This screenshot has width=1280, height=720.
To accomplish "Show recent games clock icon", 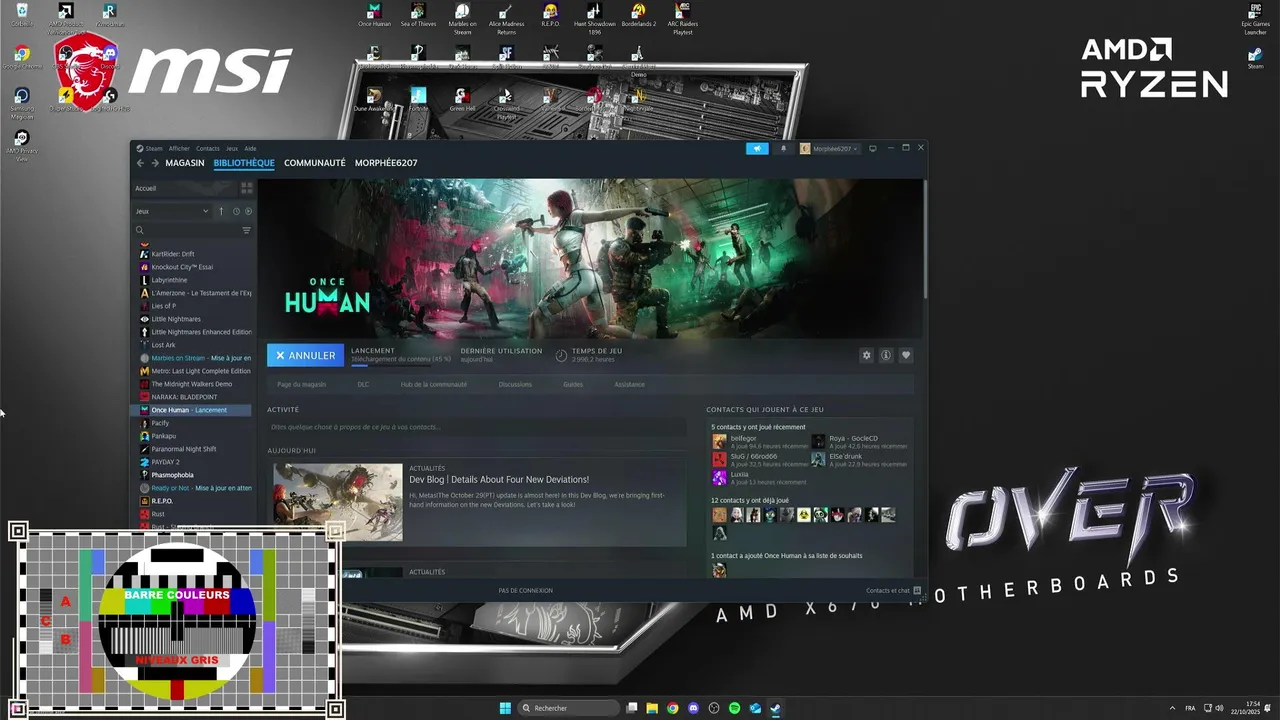I will tap(236, 211).
